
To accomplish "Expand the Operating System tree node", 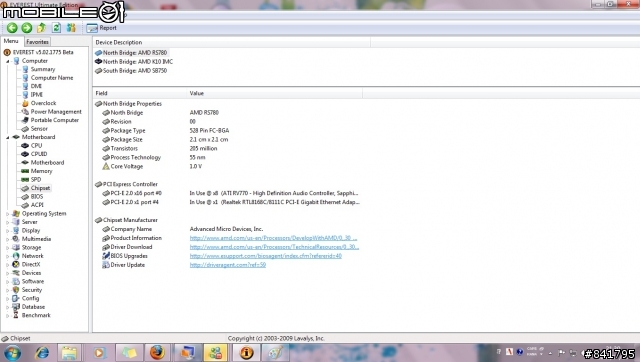I will [7, 214].
